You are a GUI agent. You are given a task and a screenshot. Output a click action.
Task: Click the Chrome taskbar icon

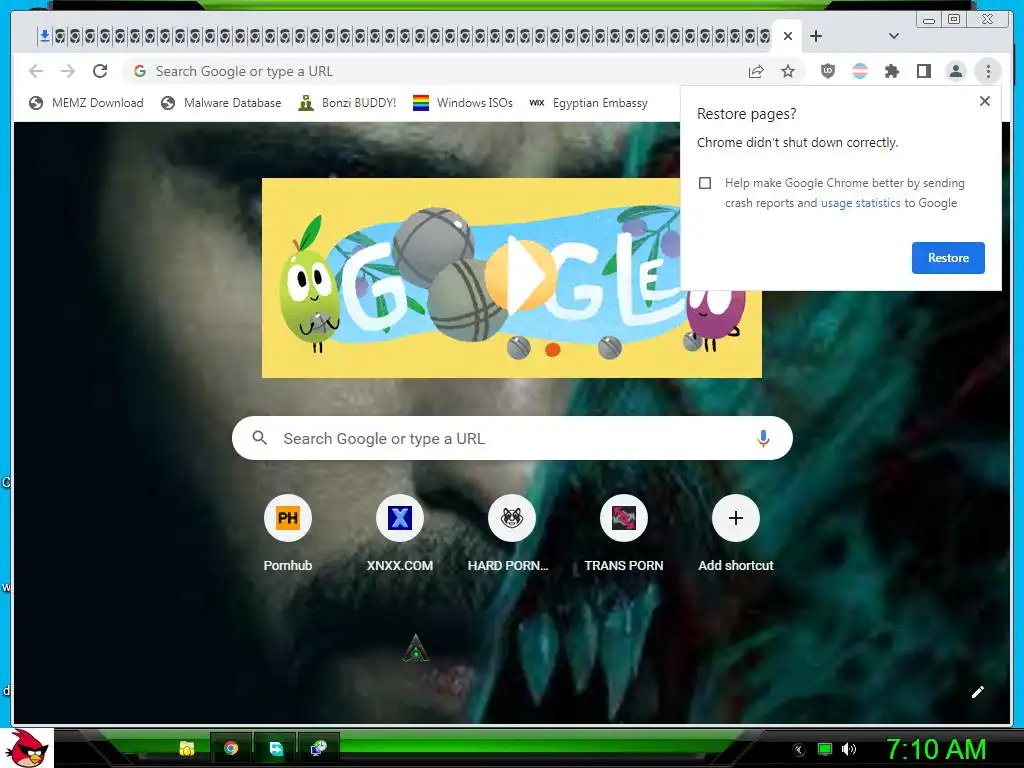pyautogui.click(x=231, y=748)
